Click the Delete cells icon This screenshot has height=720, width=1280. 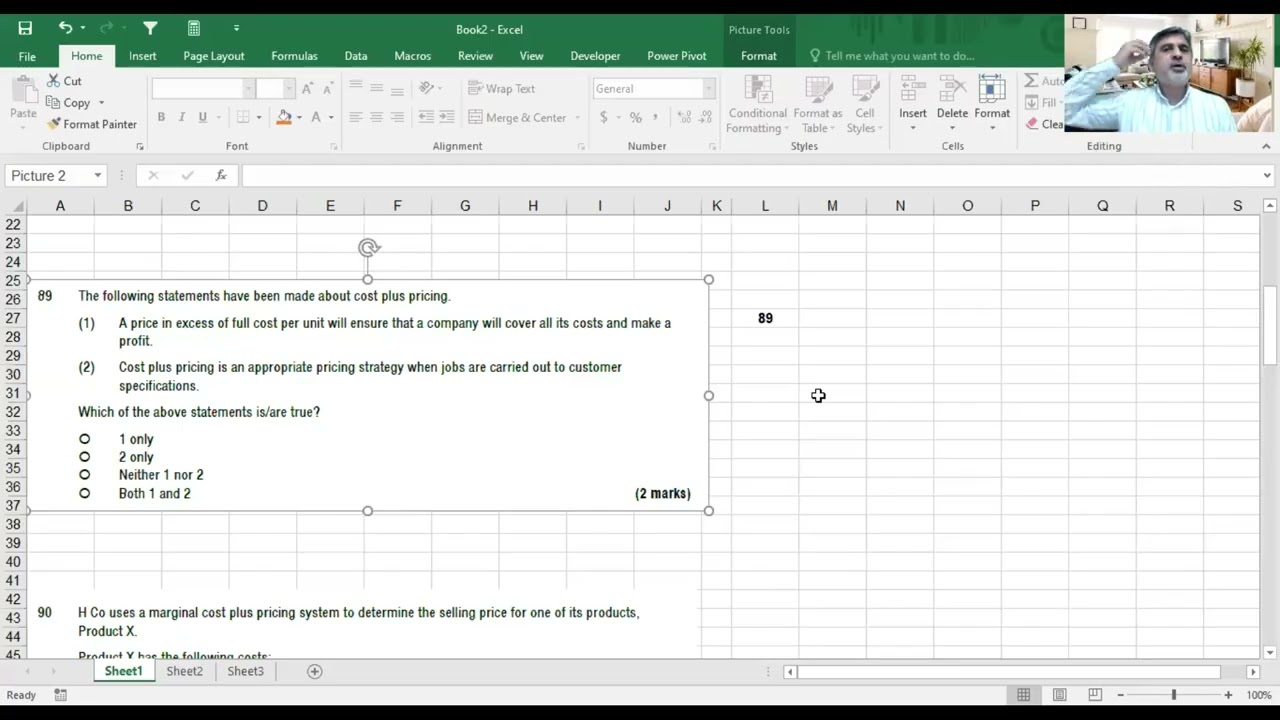coord(952,90)
